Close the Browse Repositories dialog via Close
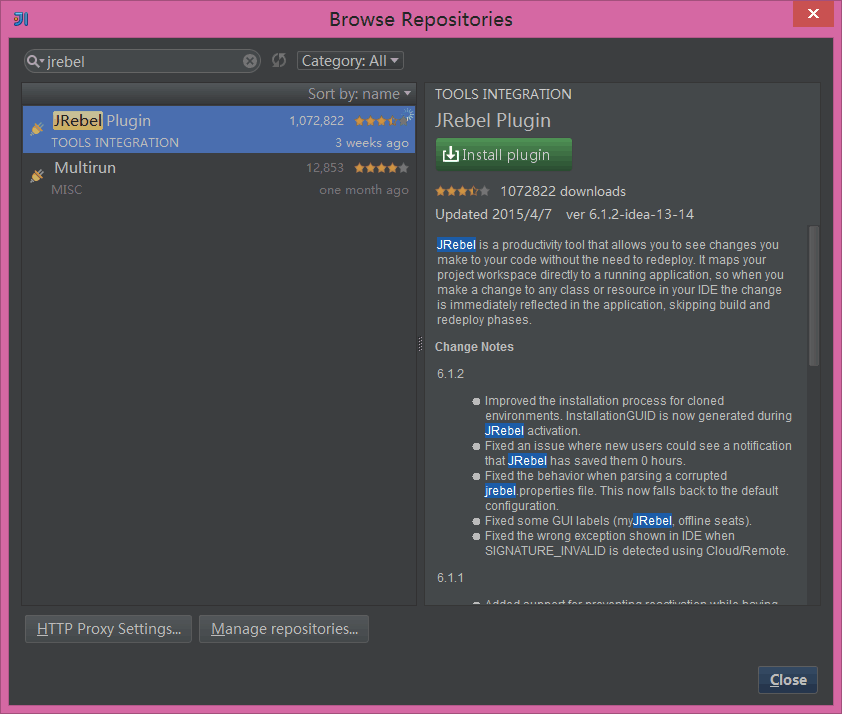Screen dimensions: 842x714 788,680
